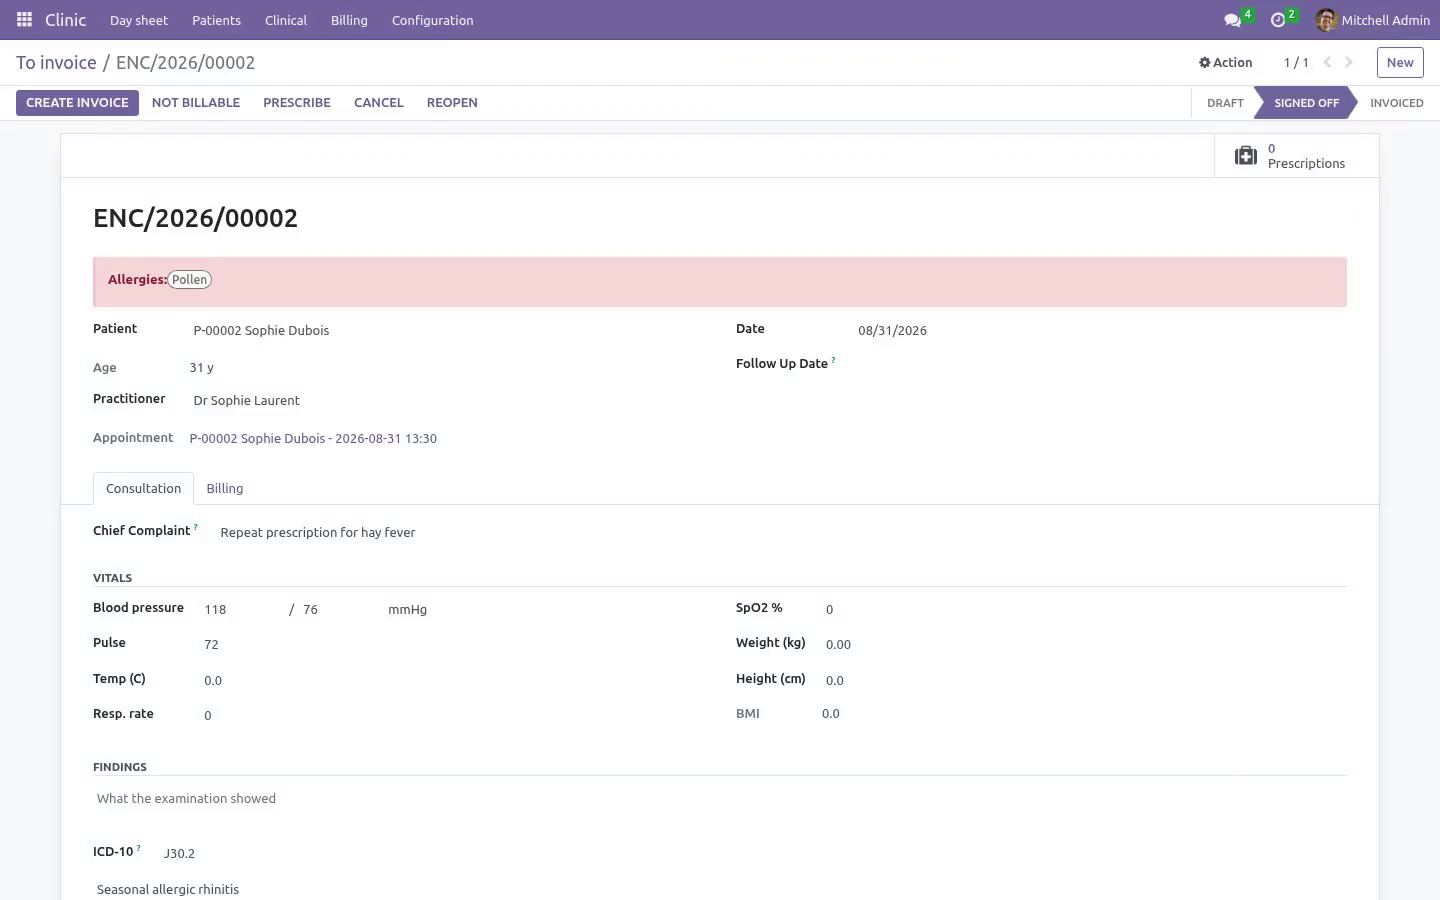
Task: Select the Signed Off status stage
Action: (1306, 103)
